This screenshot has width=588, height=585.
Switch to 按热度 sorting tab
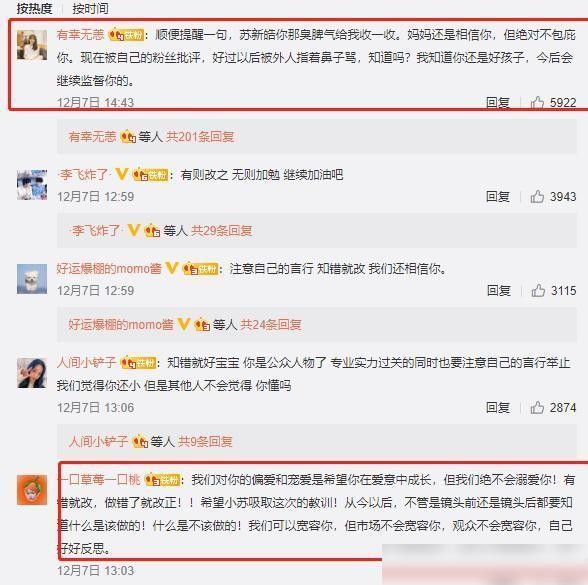[34, 8]
